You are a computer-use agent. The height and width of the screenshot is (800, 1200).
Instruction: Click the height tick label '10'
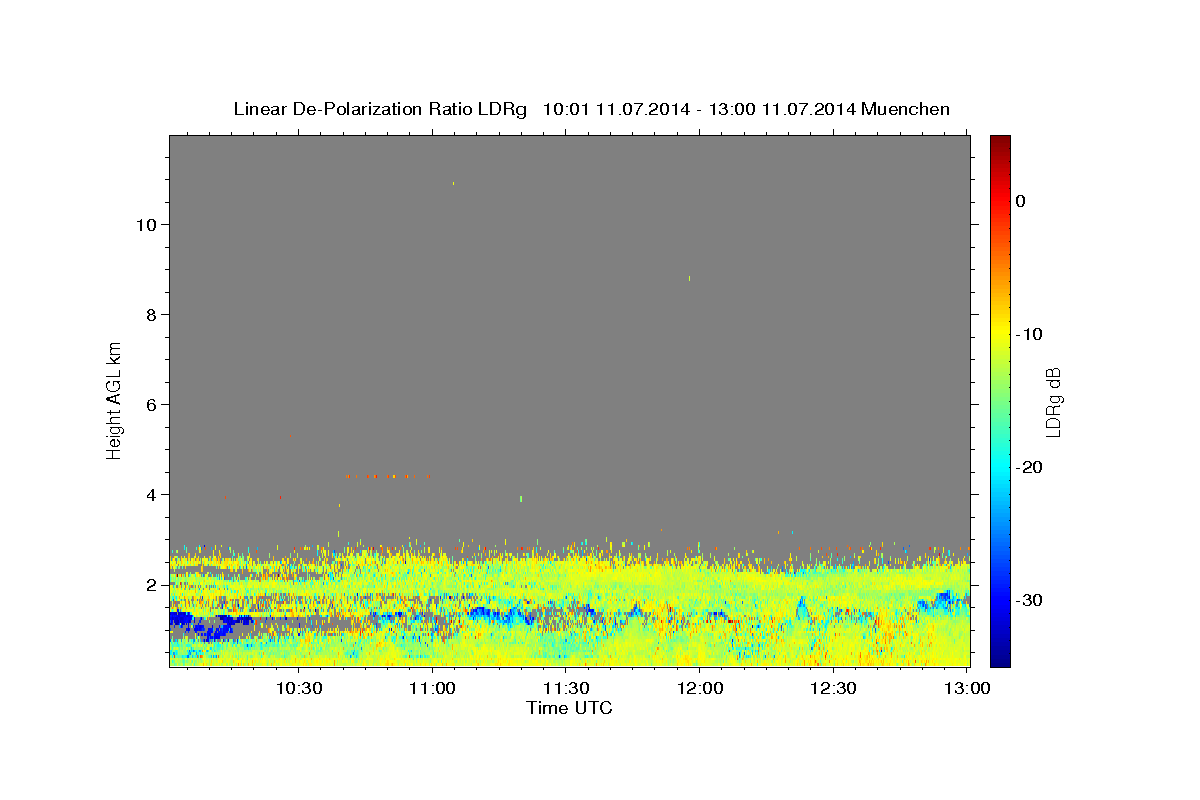[146, 225]
